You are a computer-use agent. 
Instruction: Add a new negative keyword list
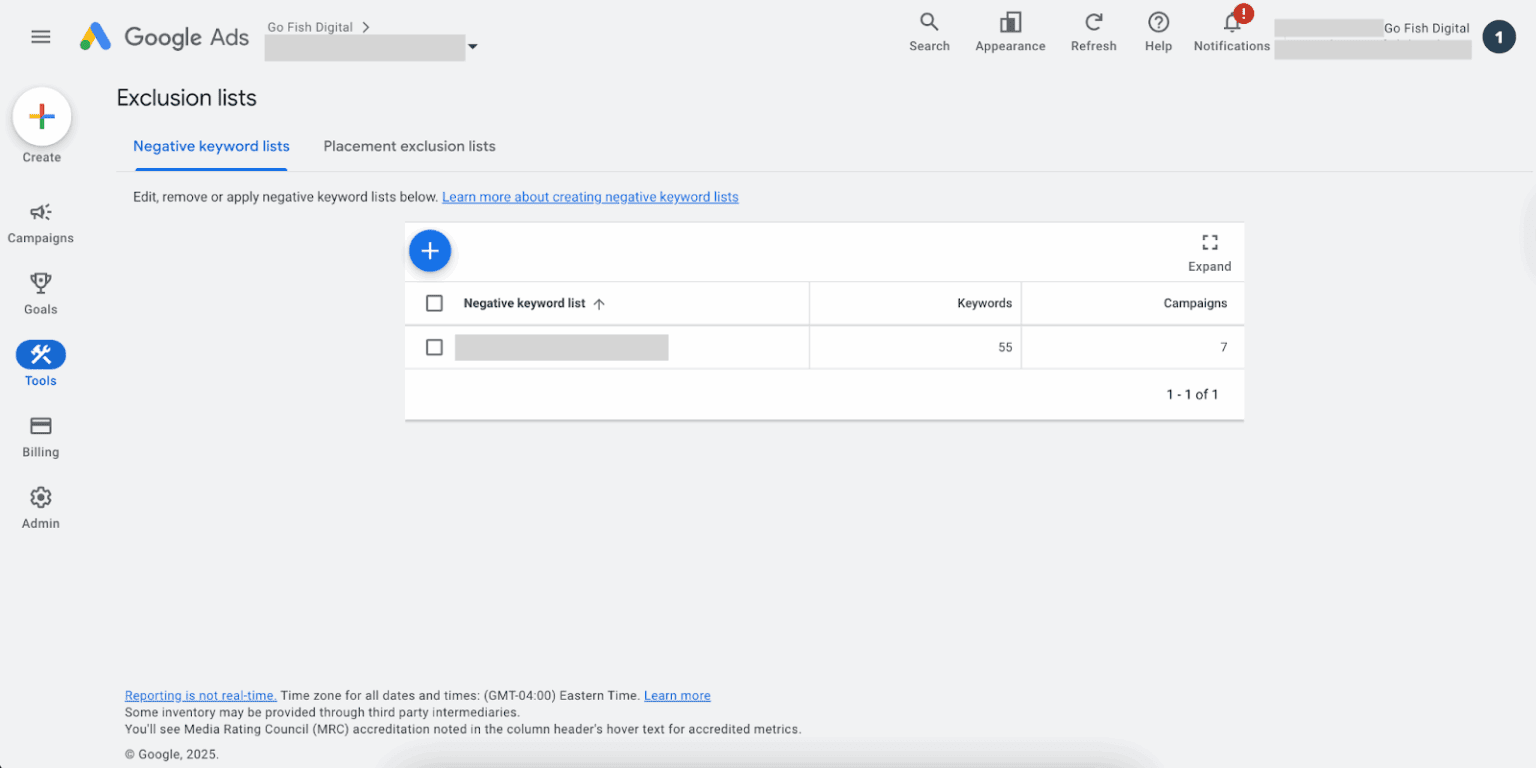pyautogui.click(x=430, y=251)
